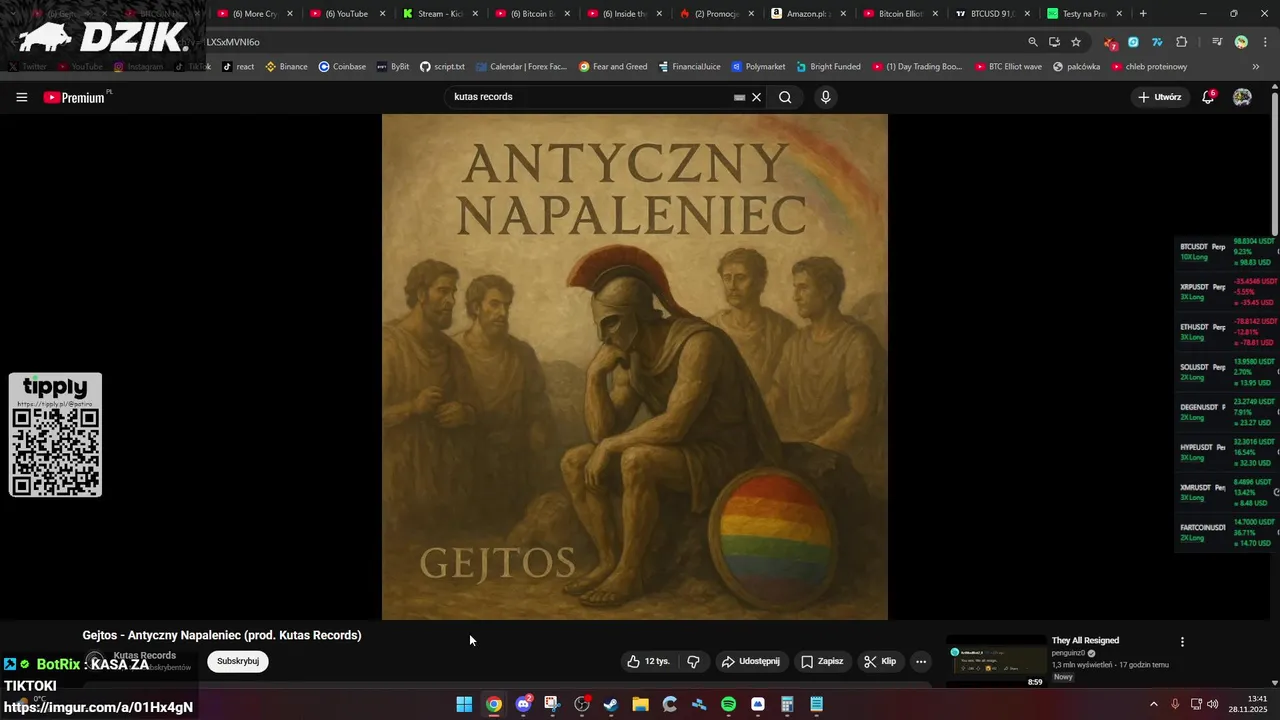Open a new browser tab
1280x720 pixels.
[x=1143, y=14]
